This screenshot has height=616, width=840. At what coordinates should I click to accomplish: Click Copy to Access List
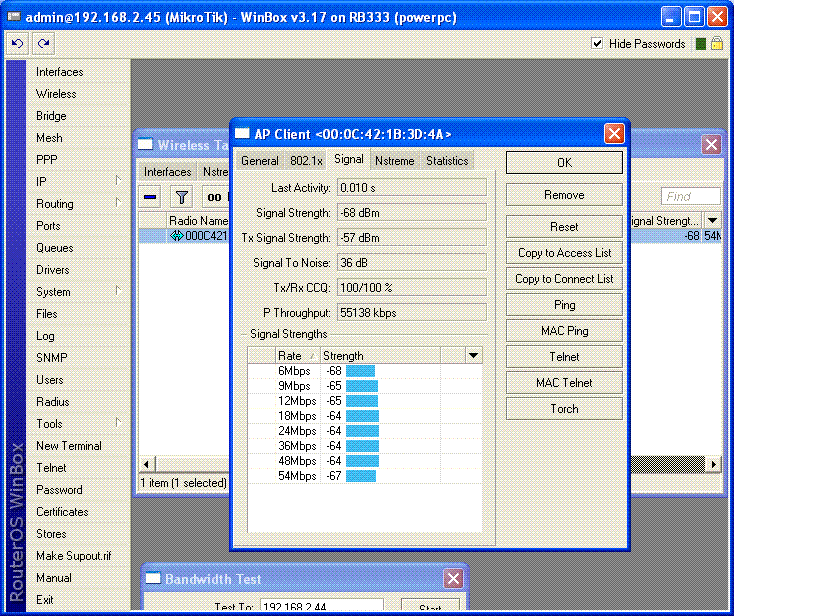(564, 253)
